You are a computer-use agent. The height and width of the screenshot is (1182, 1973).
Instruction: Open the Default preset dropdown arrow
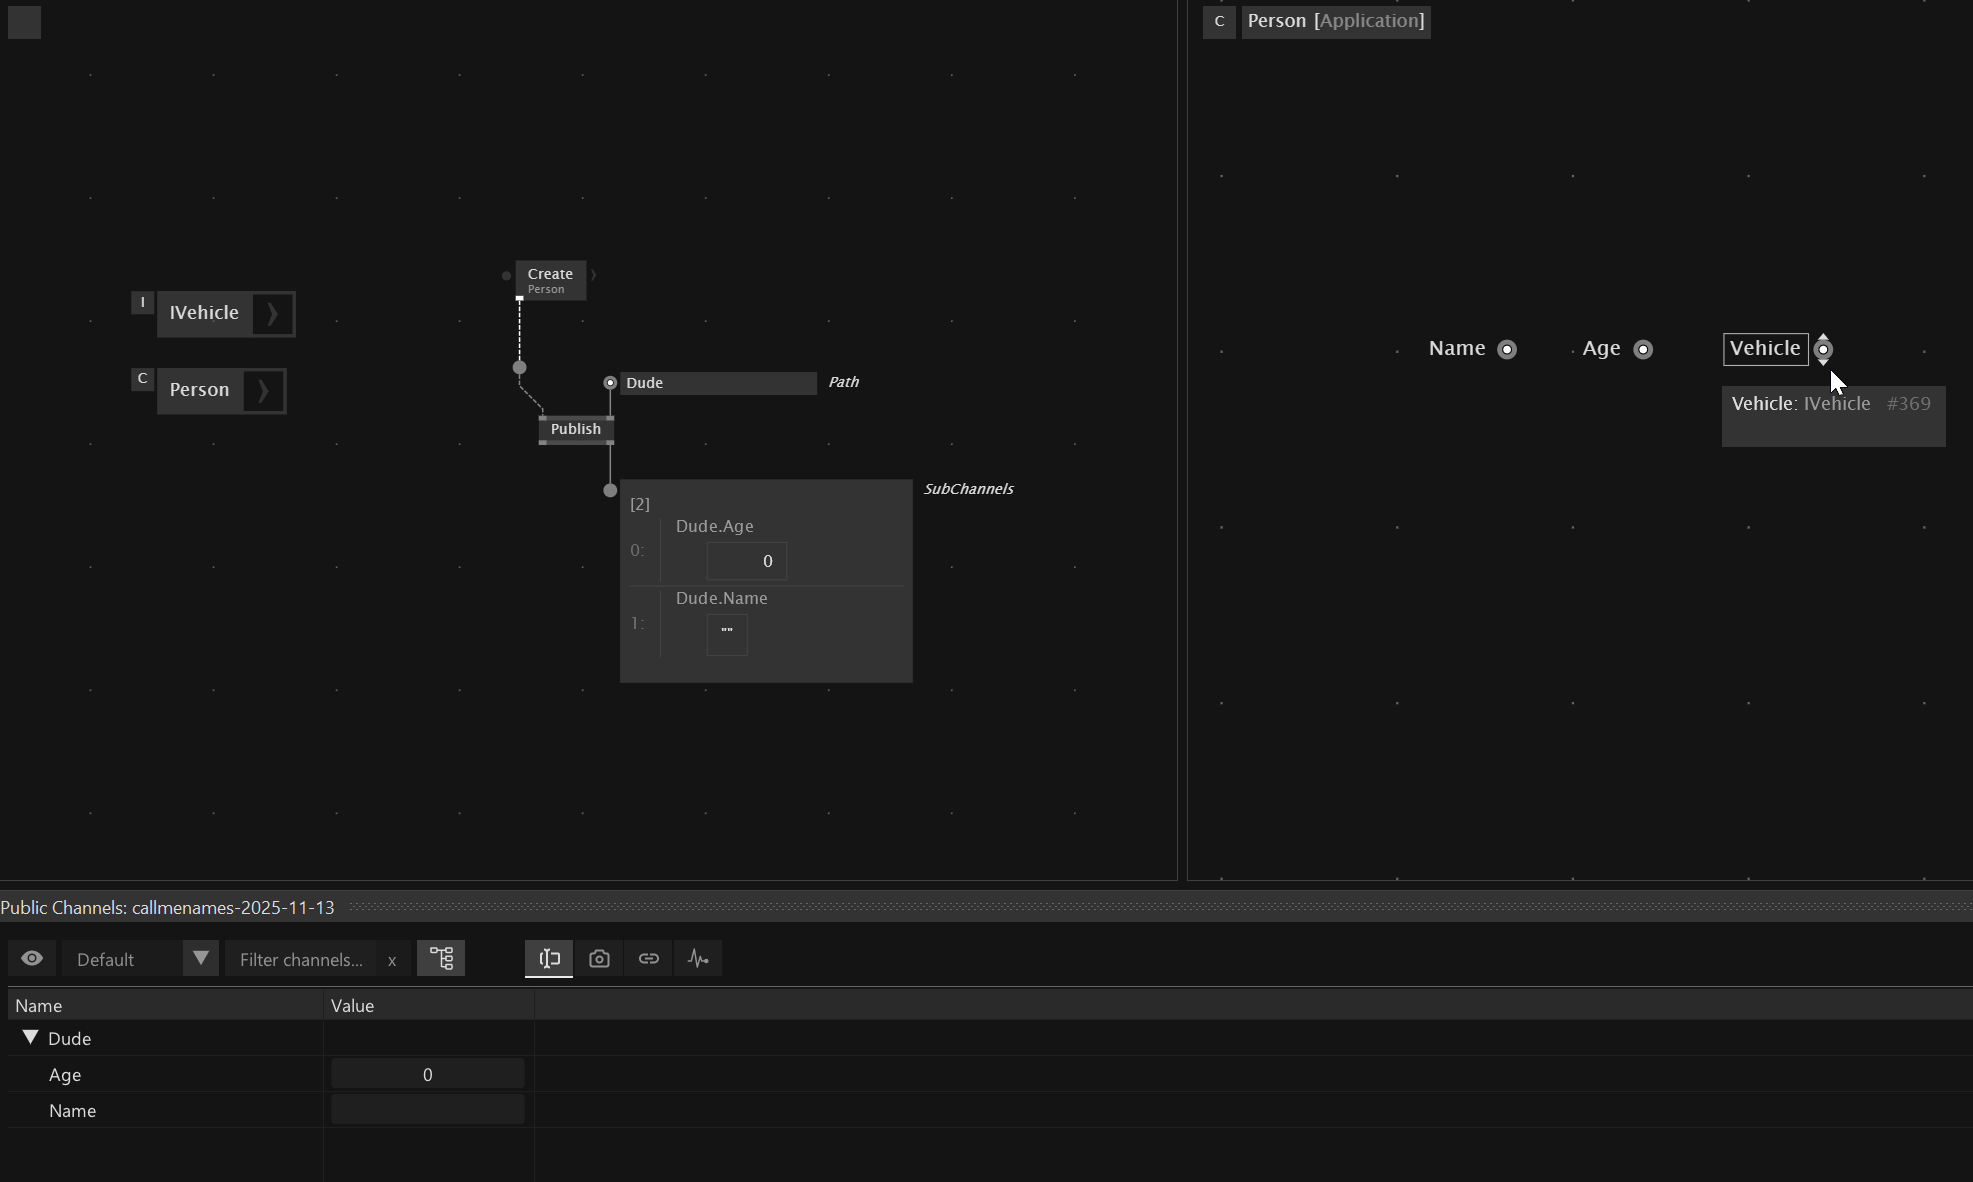tap(201, 959)
